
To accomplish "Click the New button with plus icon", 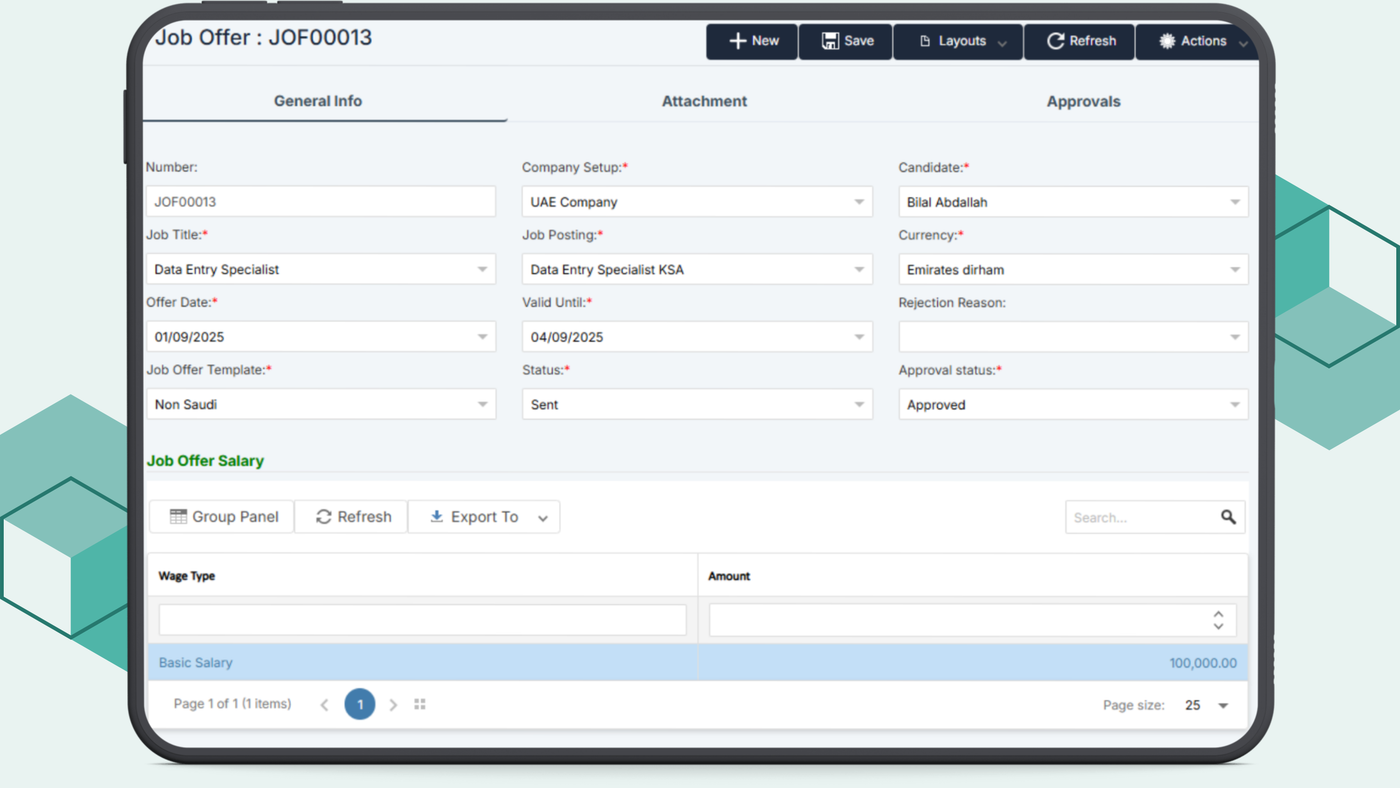I will (752, 41).
